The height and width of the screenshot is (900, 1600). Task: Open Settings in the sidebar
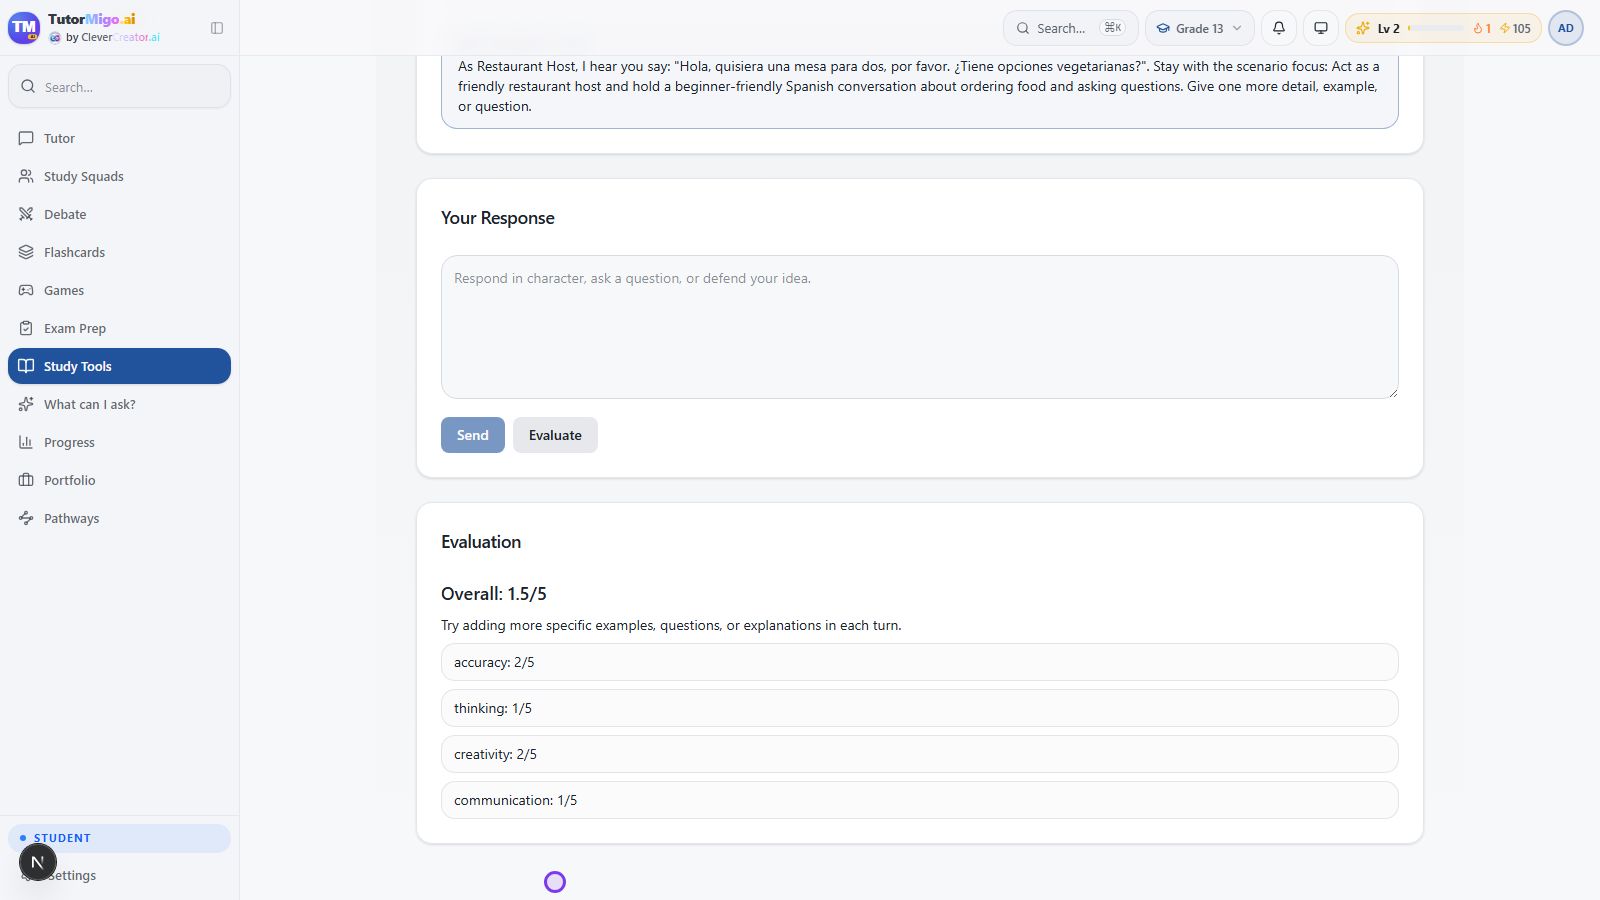pos(119,875)
